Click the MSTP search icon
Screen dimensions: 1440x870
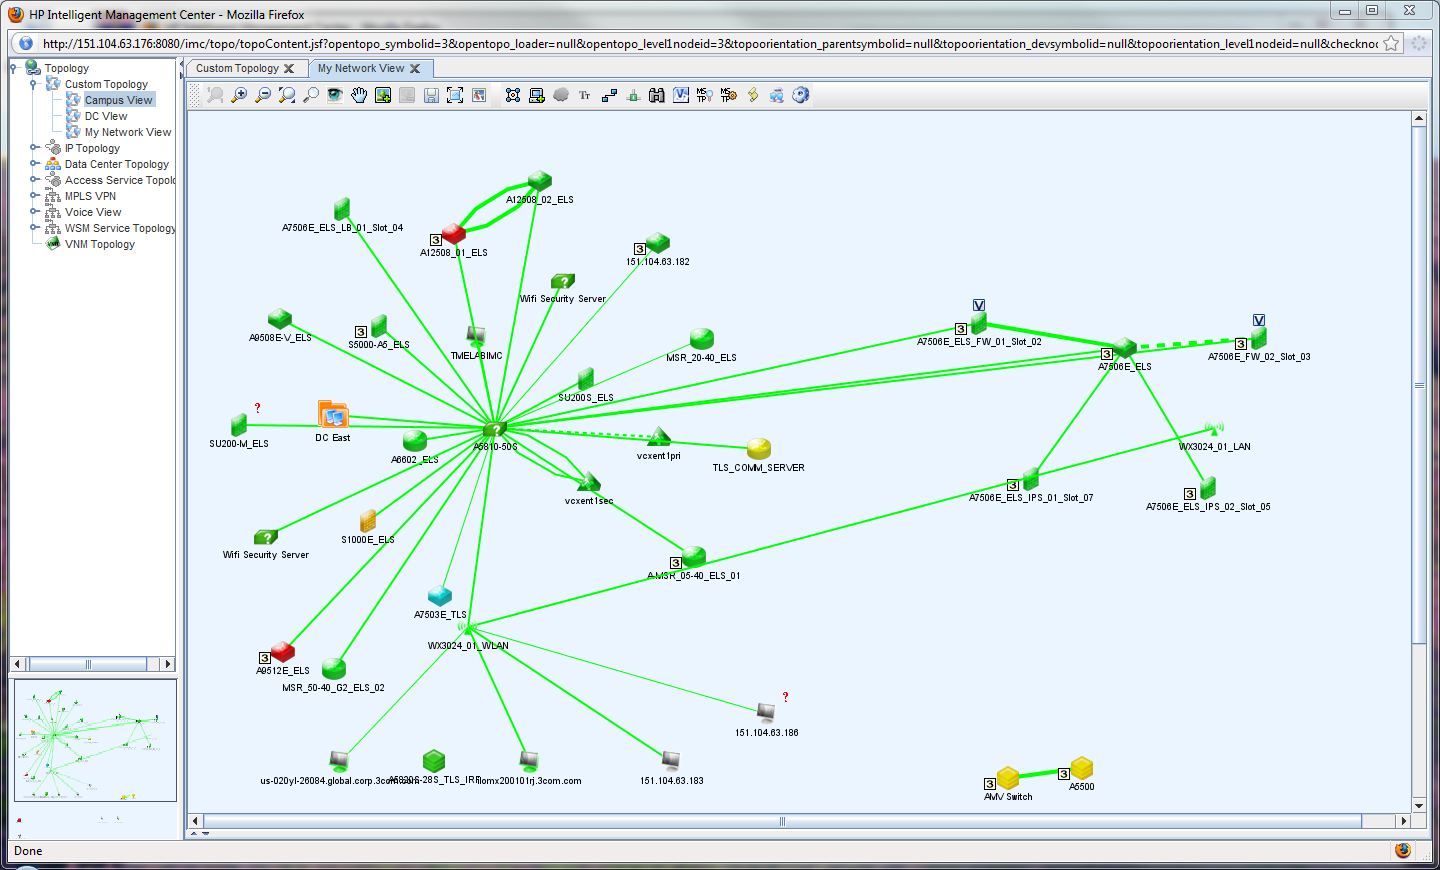tap(704, 95)
